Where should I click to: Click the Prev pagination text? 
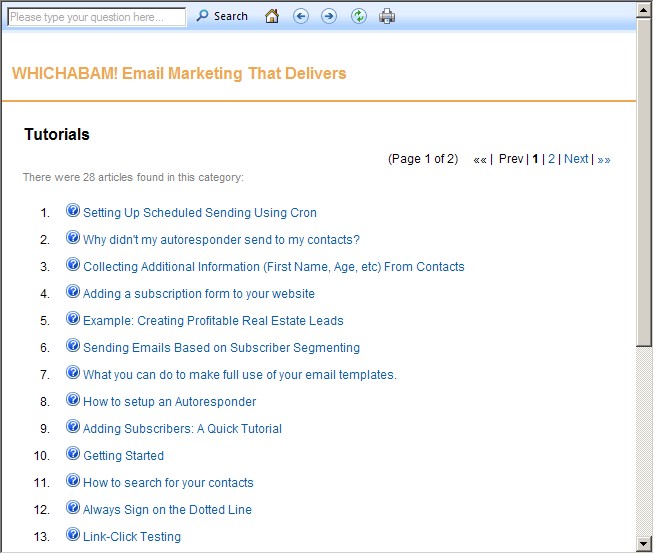tap(511, 159)
